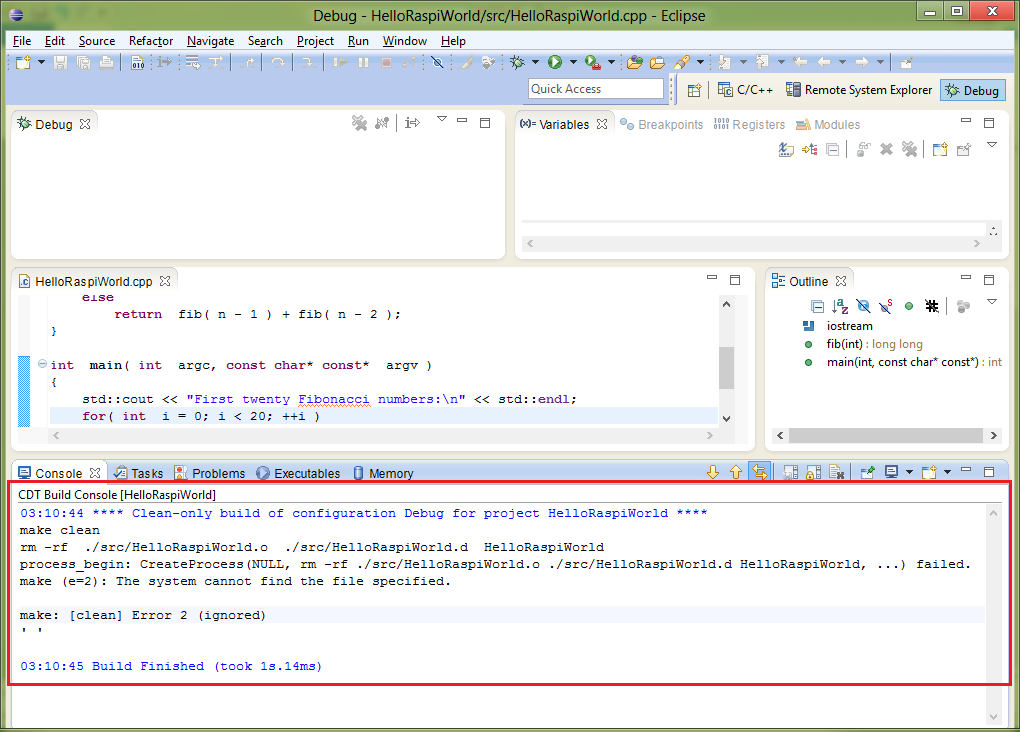Open the Project menu
This screenshot has height=732, width=1020.
[315, 40]
